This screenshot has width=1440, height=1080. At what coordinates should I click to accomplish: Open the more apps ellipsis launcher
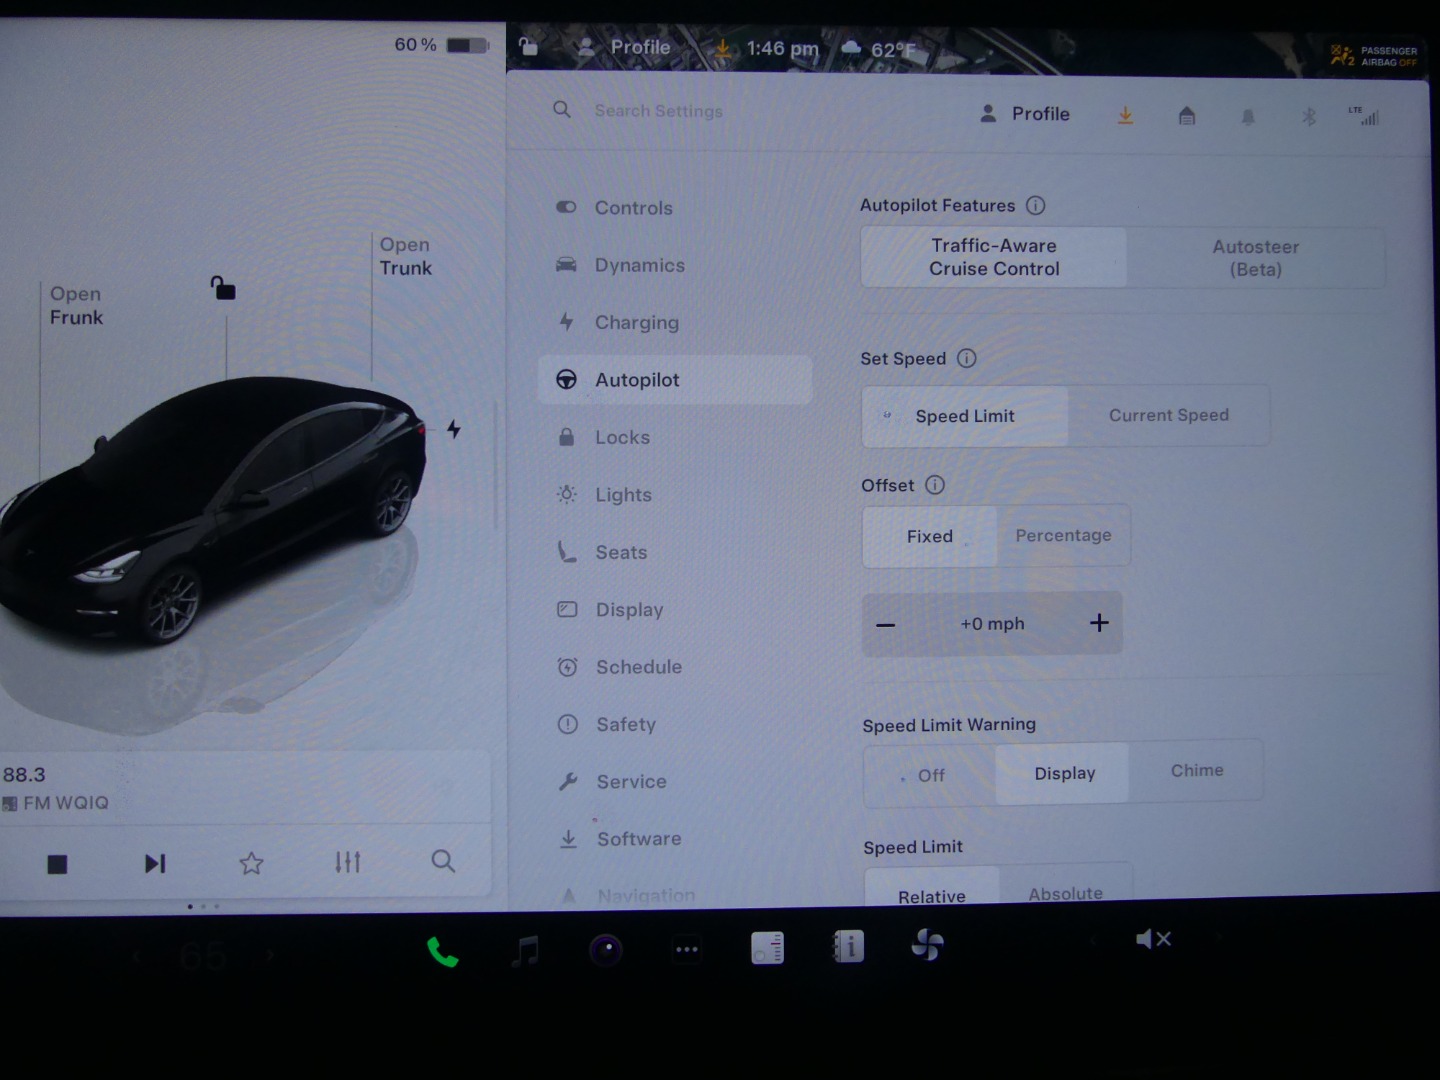(687, 949)
